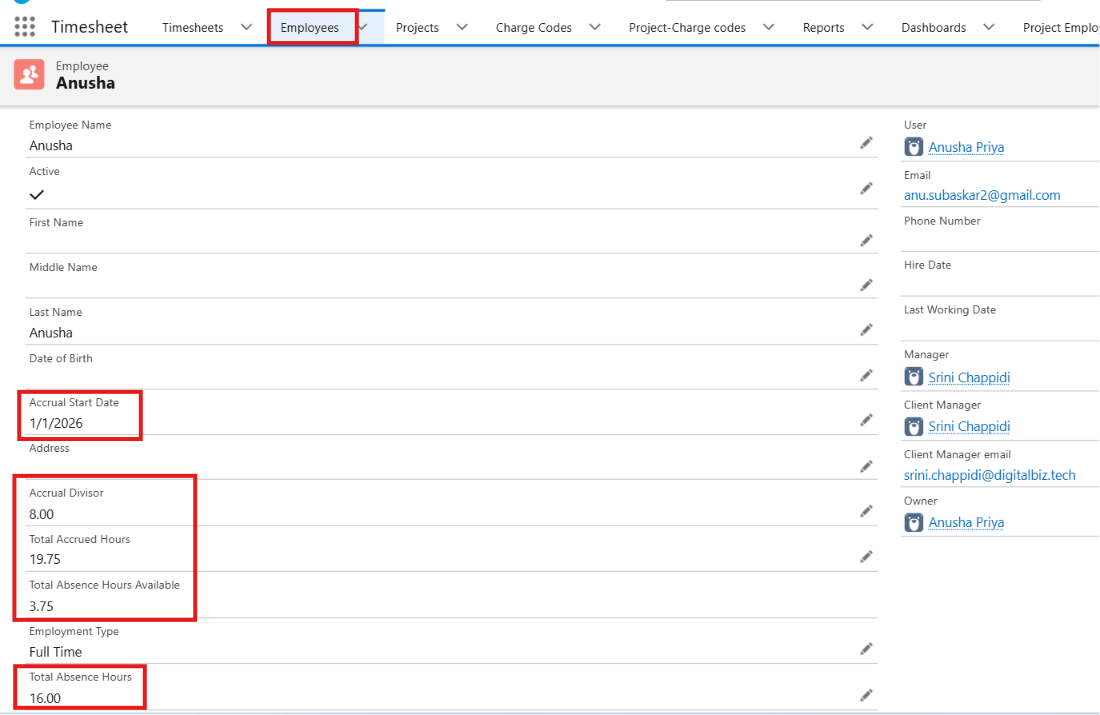The width and height of the screenshot is (1100, 715).
Task: Open the Project-Charge codes tab
Action: [x=687, y=27]
